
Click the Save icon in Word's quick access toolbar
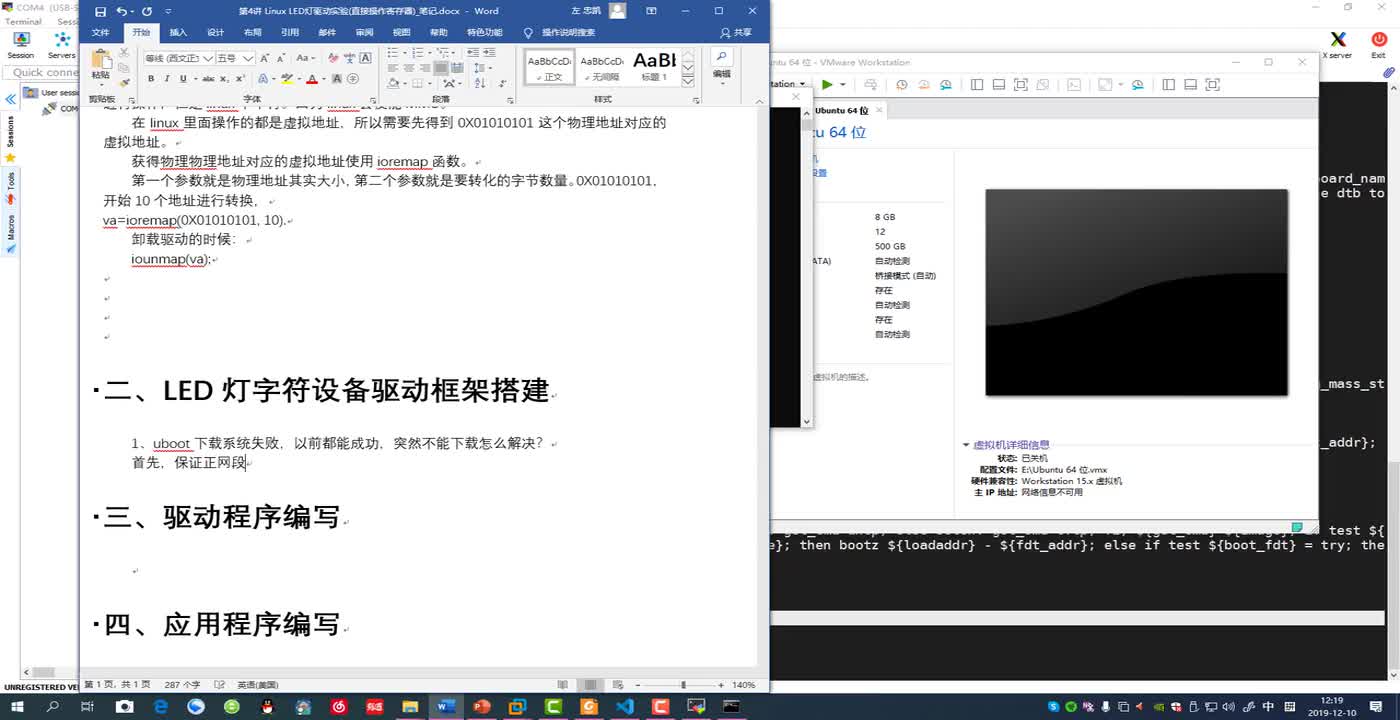click(99, 11)
